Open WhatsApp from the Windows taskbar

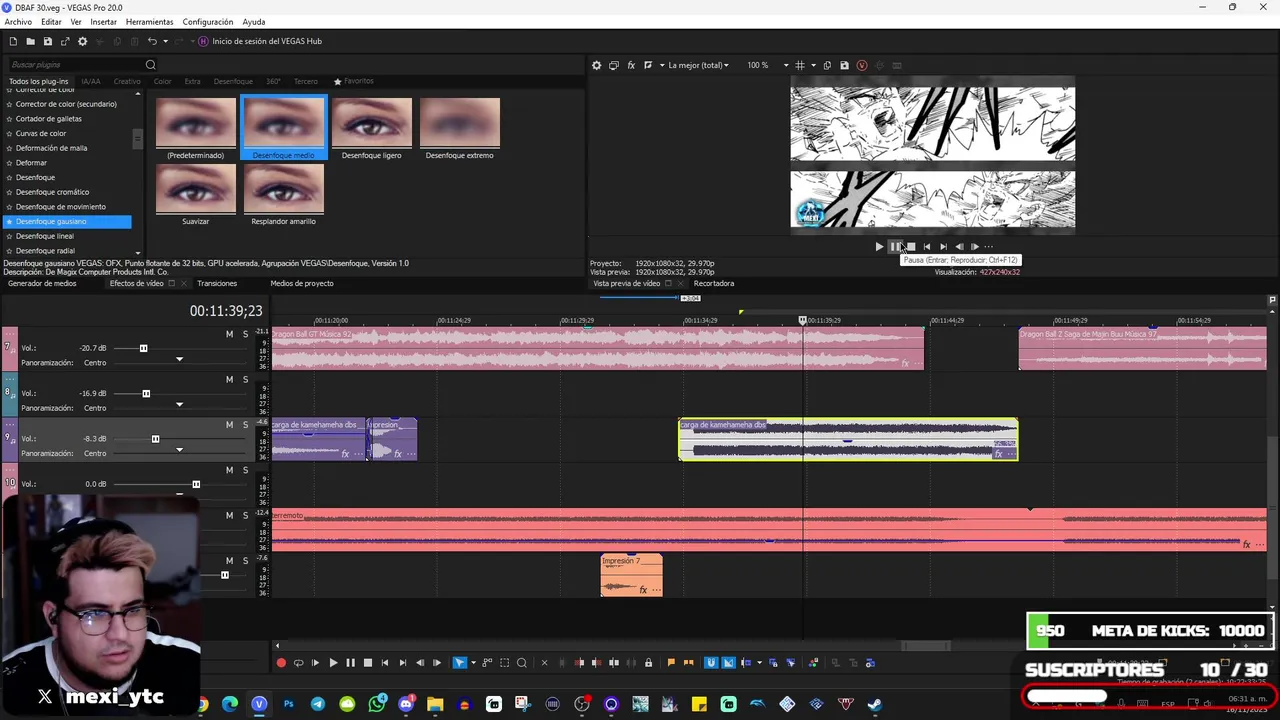[377, 705]
